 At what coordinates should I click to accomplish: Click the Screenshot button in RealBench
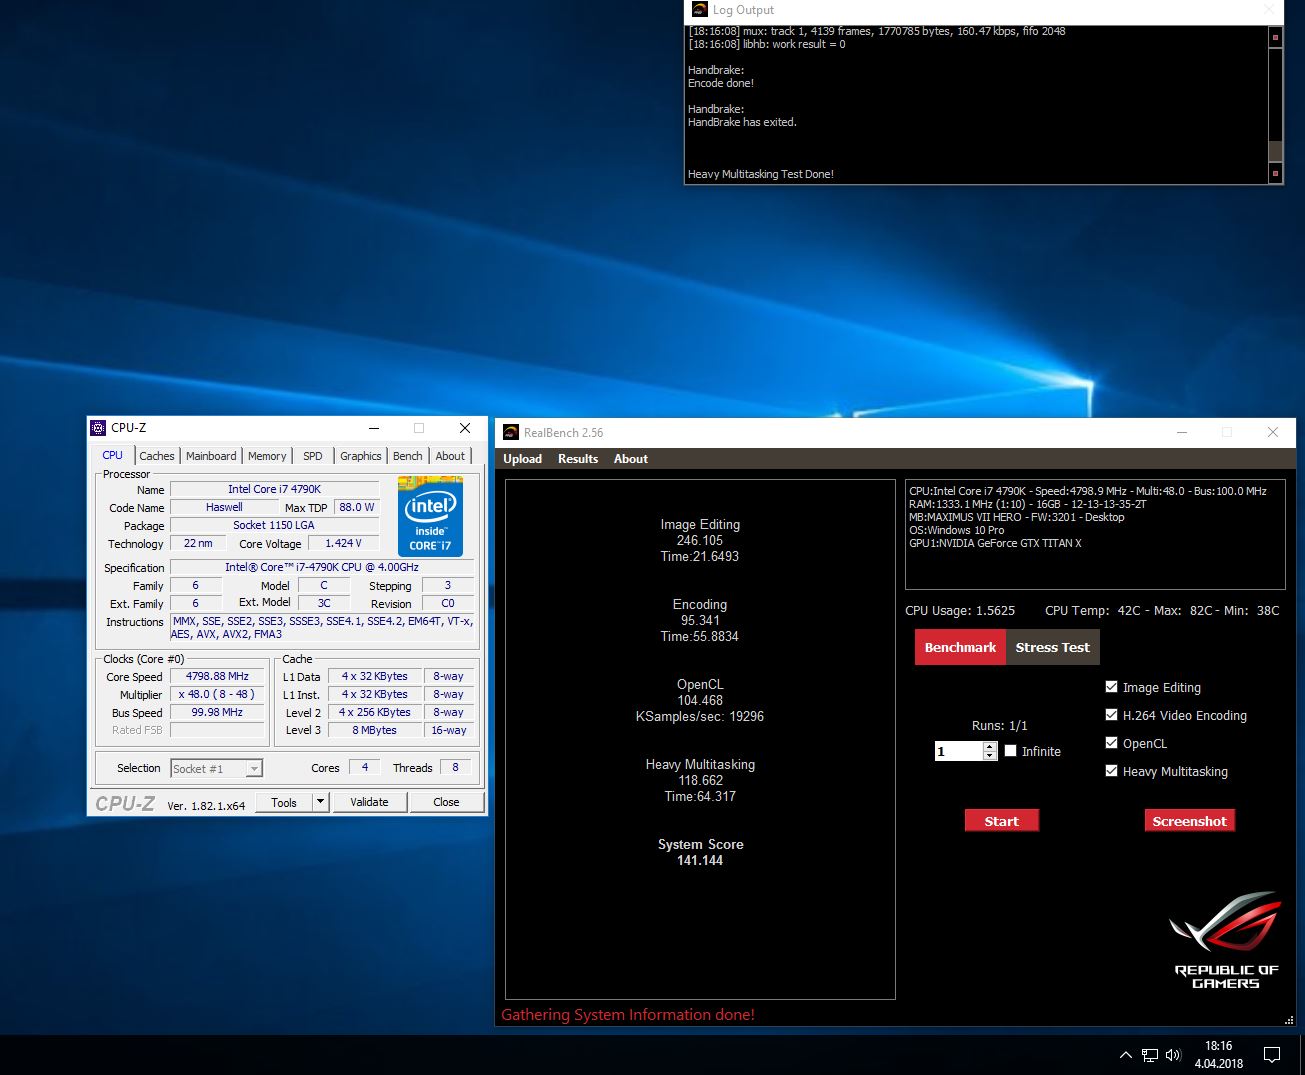(x=1189, y=821)
